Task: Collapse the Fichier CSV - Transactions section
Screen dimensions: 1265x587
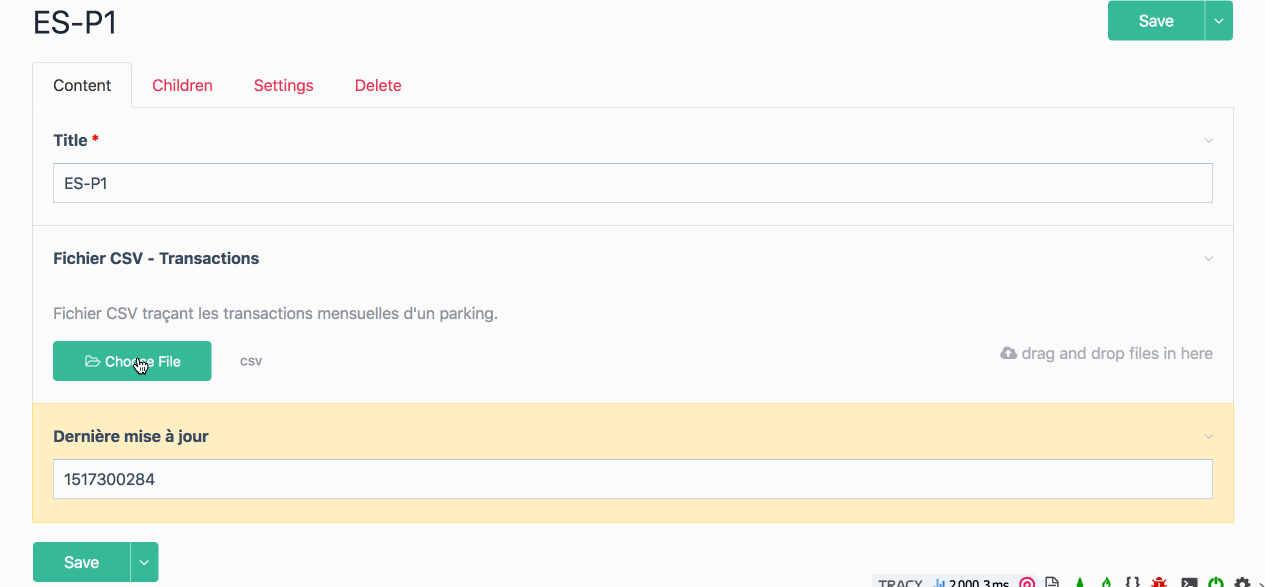Action: tap(1207, 258)
